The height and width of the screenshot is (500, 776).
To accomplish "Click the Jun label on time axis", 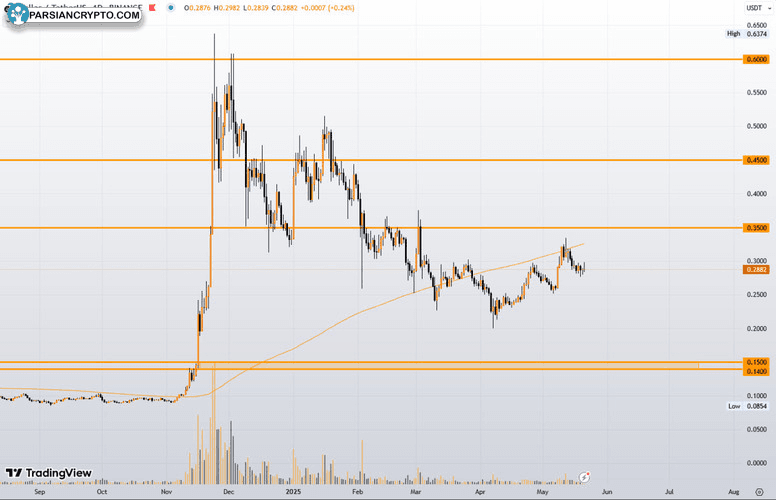I will 607,492.
